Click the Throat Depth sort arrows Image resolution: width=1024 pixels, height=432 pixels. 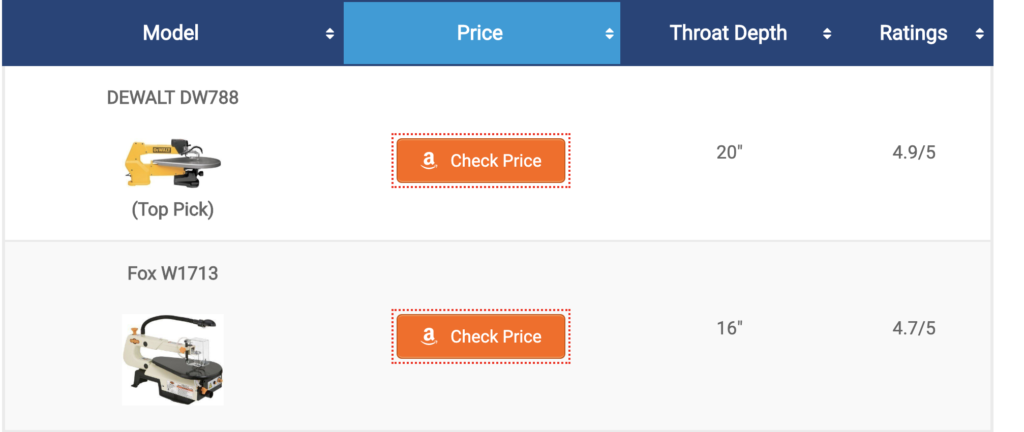coord(827,34)
